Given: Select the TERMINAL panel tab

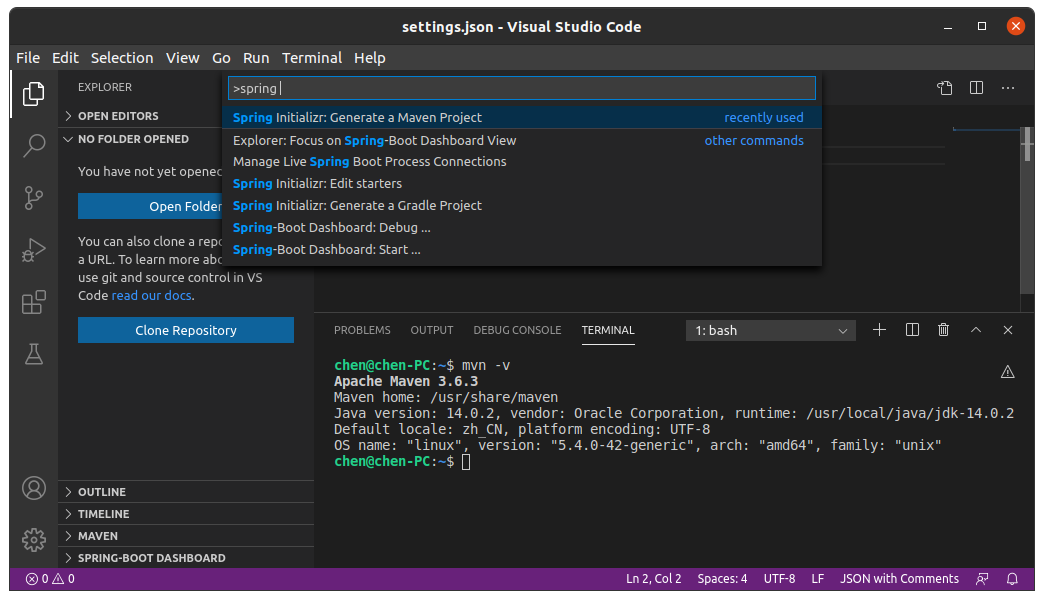Looking at the screenshot, I should point(608,330).
